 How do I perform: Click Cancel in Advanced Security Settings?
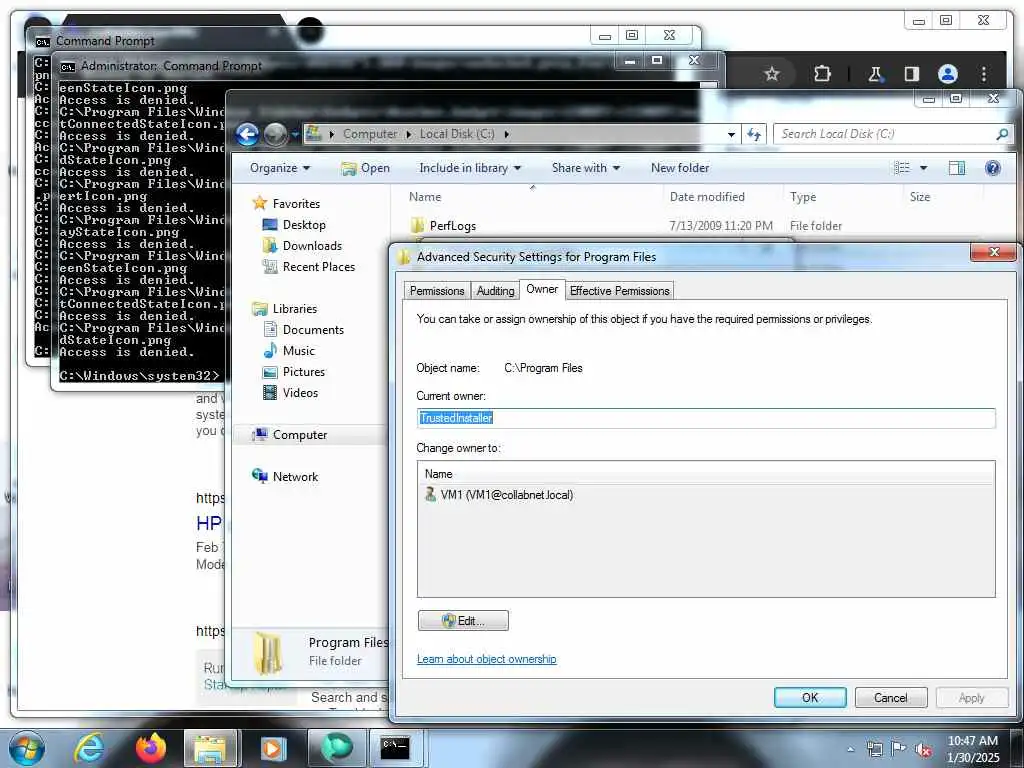(x=891, y=697)
